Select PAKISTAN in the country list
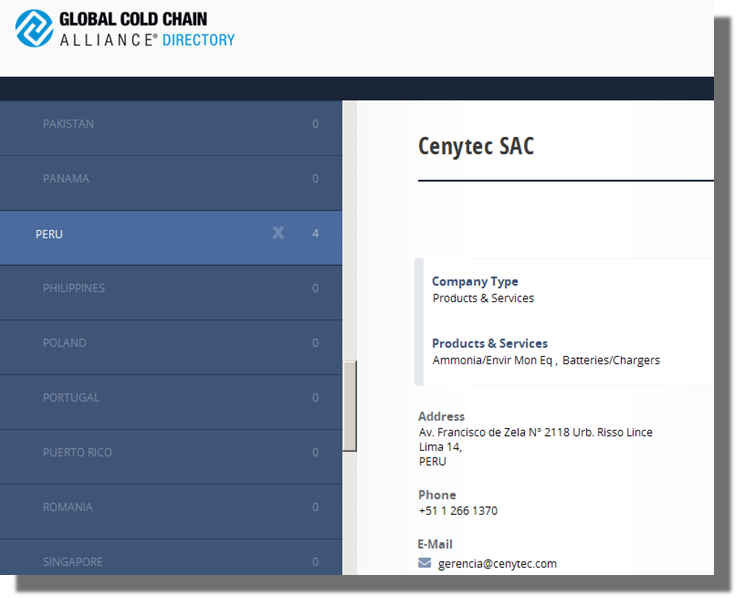The image size is (737, 598). (171, 128)
